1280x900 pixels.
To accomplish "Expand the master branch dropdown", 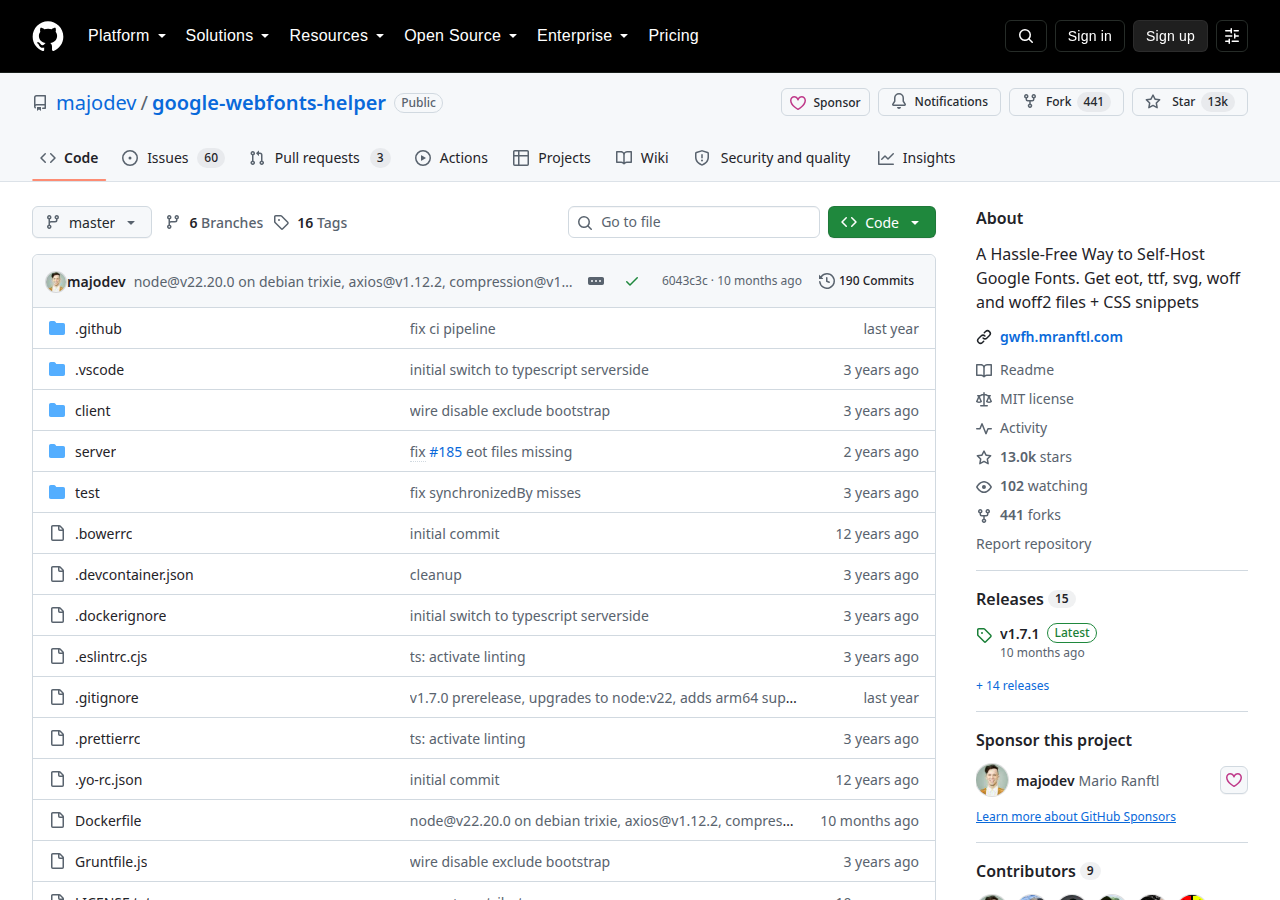I will click(x=92, y=222).
